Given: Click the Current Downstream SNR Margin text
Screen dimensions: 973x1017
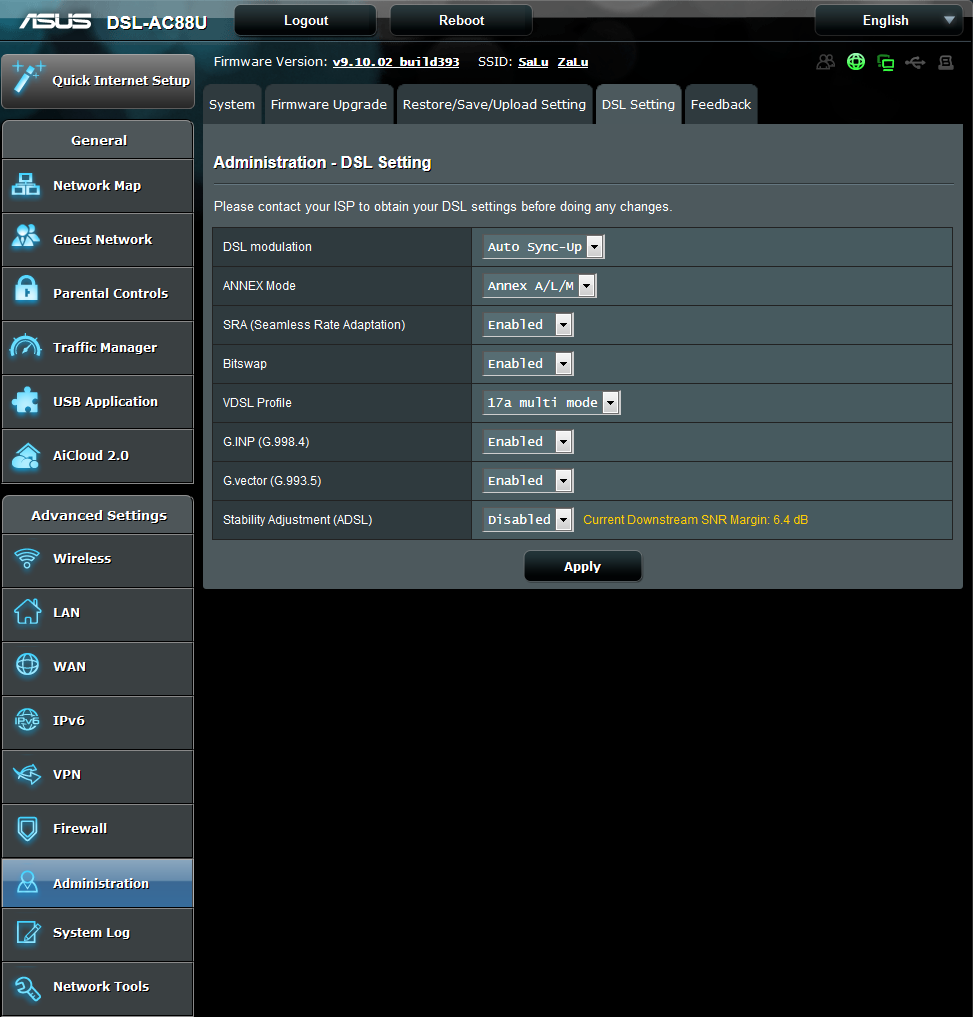Looking at the screenshot, I should click(695, 520).
